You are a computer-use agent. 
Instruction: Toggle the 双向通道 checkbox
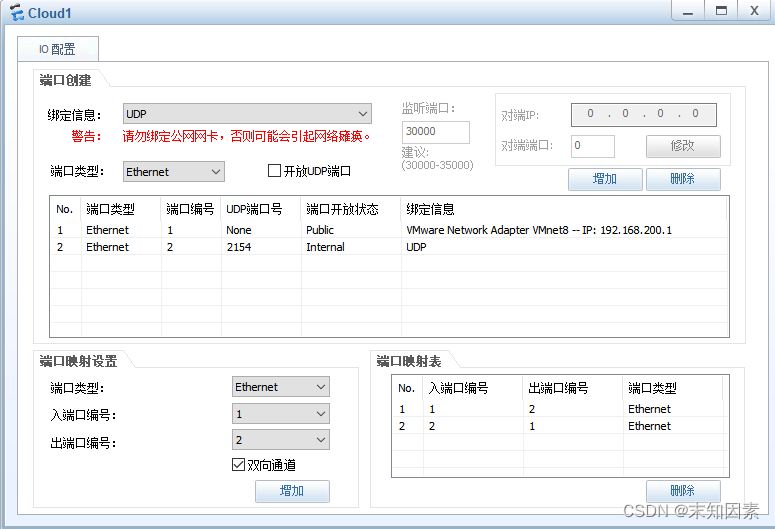(x=238, y=464)
